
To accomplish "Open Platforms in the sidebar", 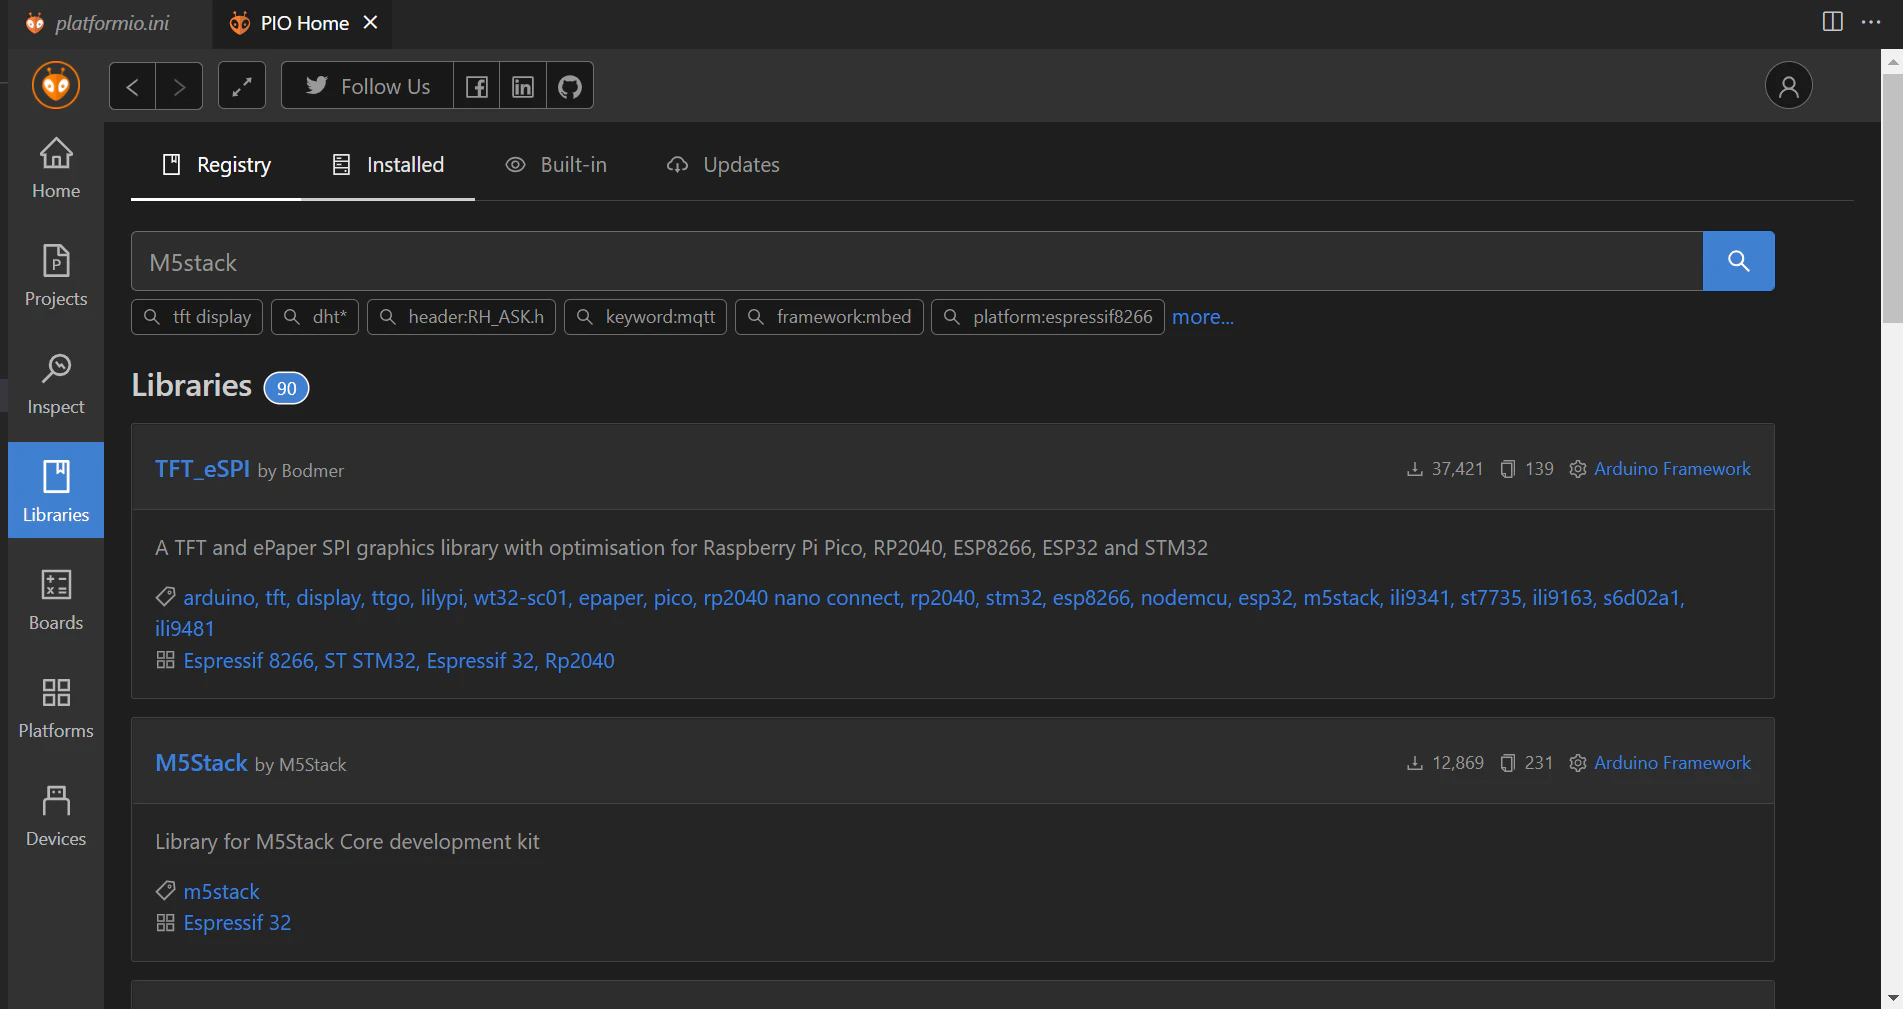I will click(x=56, y=708).
